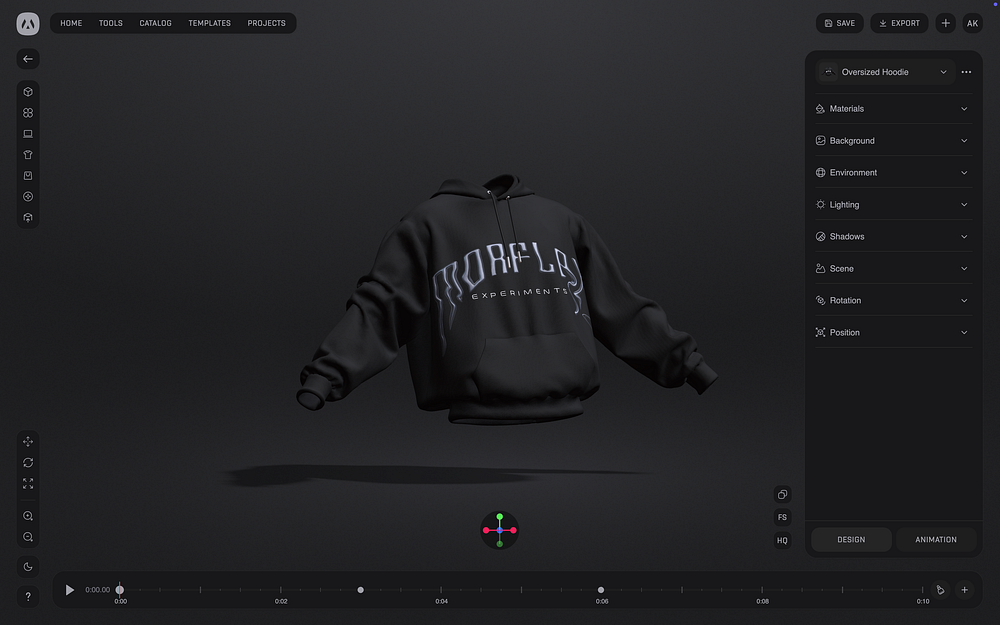Viewport: 1000px width, 625px height.
Task: Open the four-circle elements icon
Action: point(28,113)
